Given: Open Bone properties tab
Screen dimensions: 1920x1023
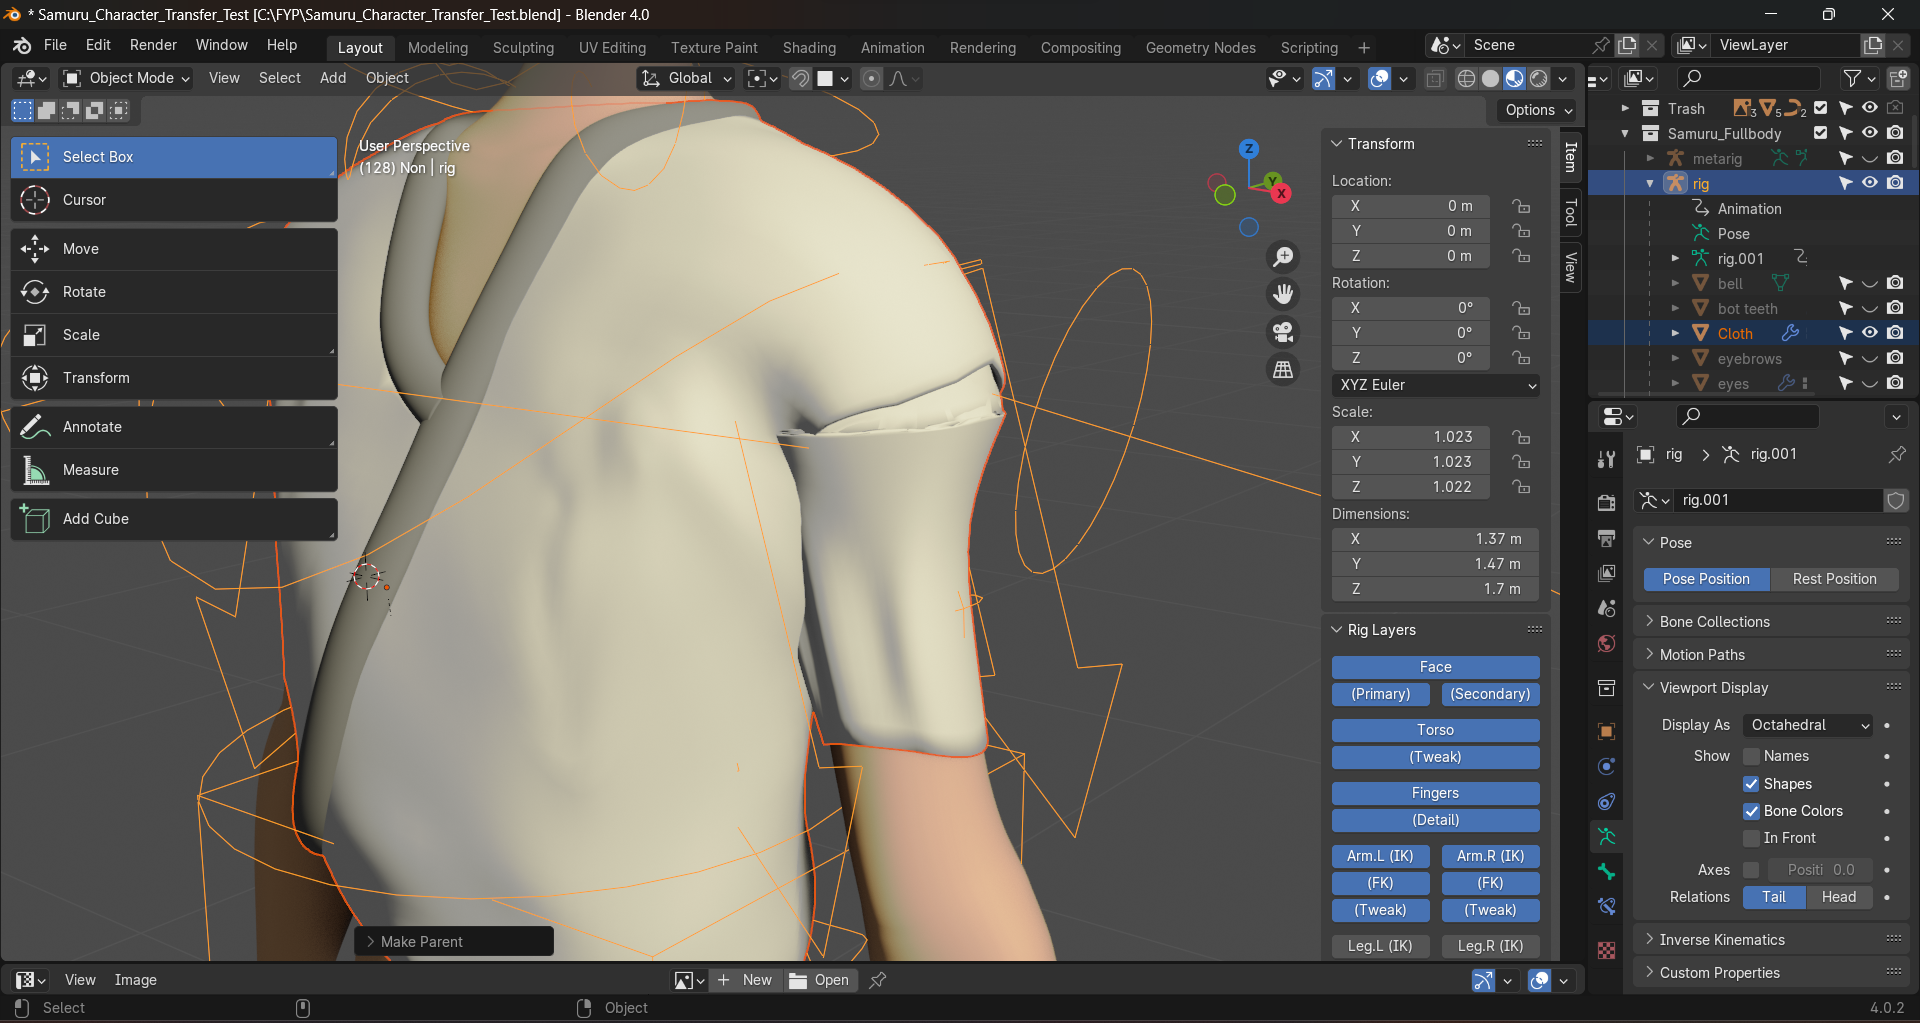Looking at the screenshot, I should [1606, 872].
